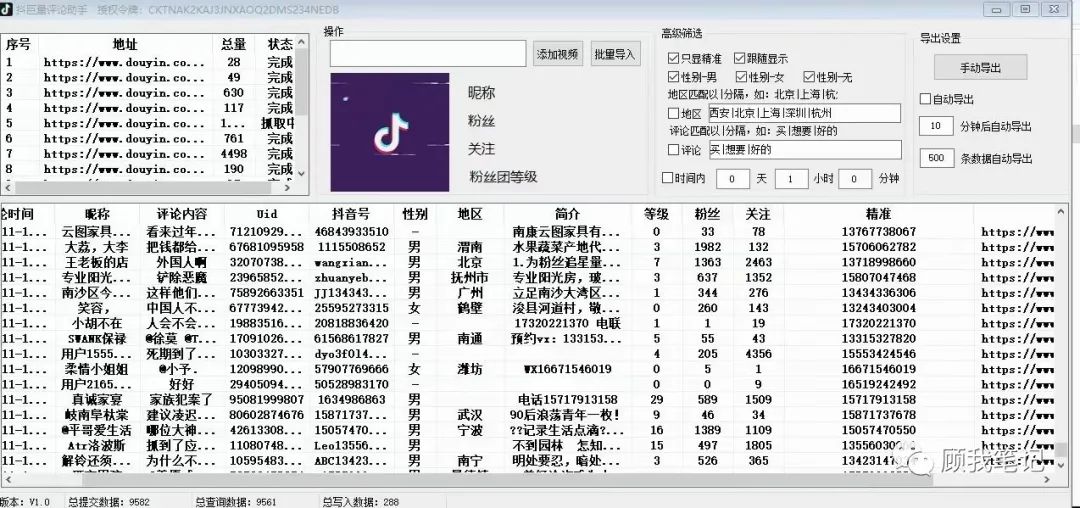The width and height of the screenshot is (1080, 508).
Task: Sort results by 简介 column header
Action: 568,214
